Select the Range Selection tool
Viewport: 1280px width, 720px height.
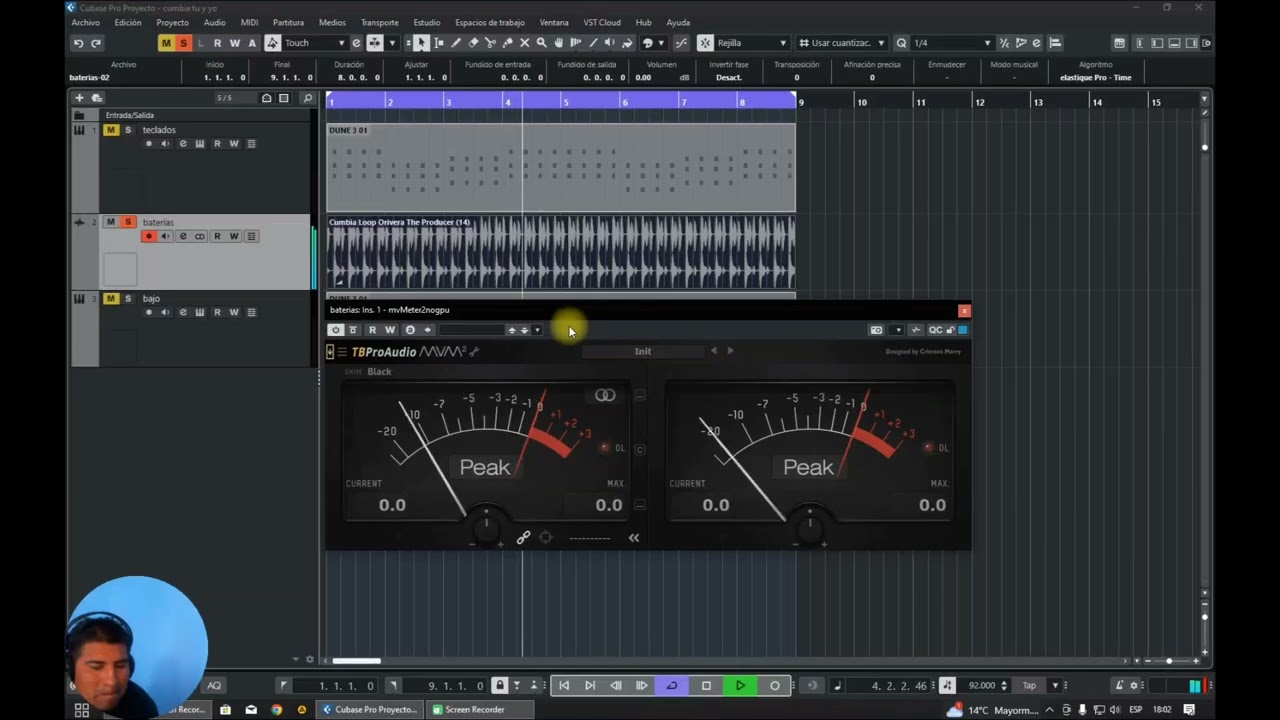click(439, 43)
